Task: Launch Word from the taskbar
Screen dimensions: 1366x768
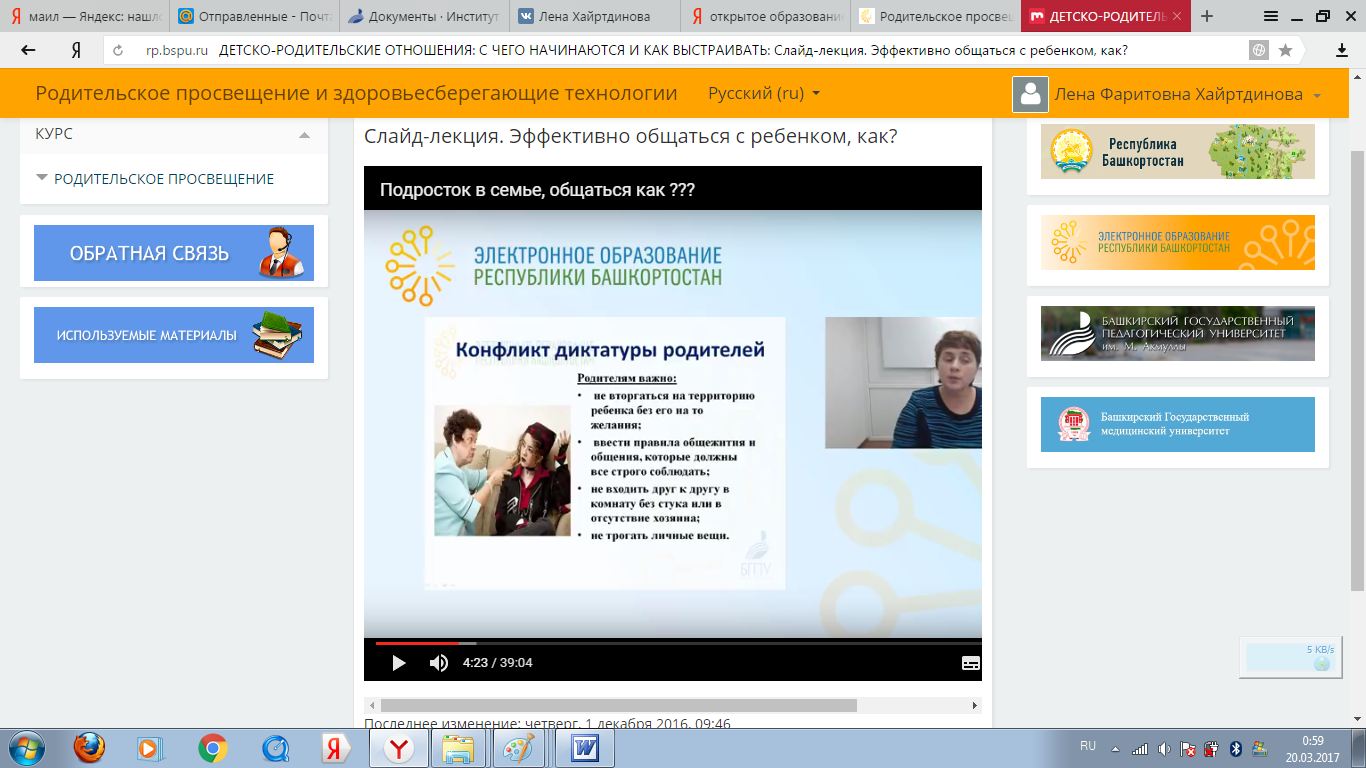Action: click(584, 747)
